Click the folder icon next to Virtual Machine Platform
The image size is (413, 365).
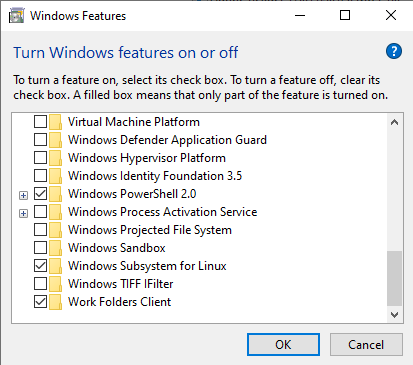pyautogui.click(x=55, y=122)
